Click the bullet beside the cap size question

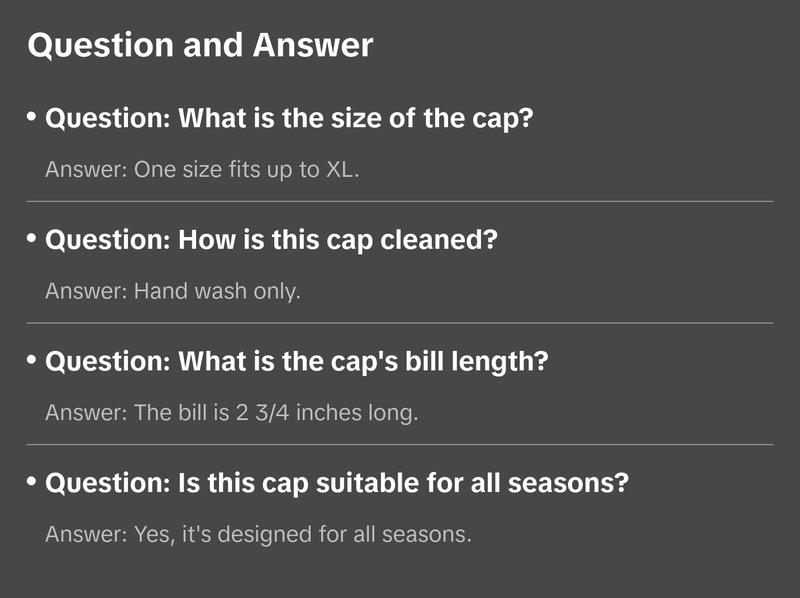click(x=32, y=117)
